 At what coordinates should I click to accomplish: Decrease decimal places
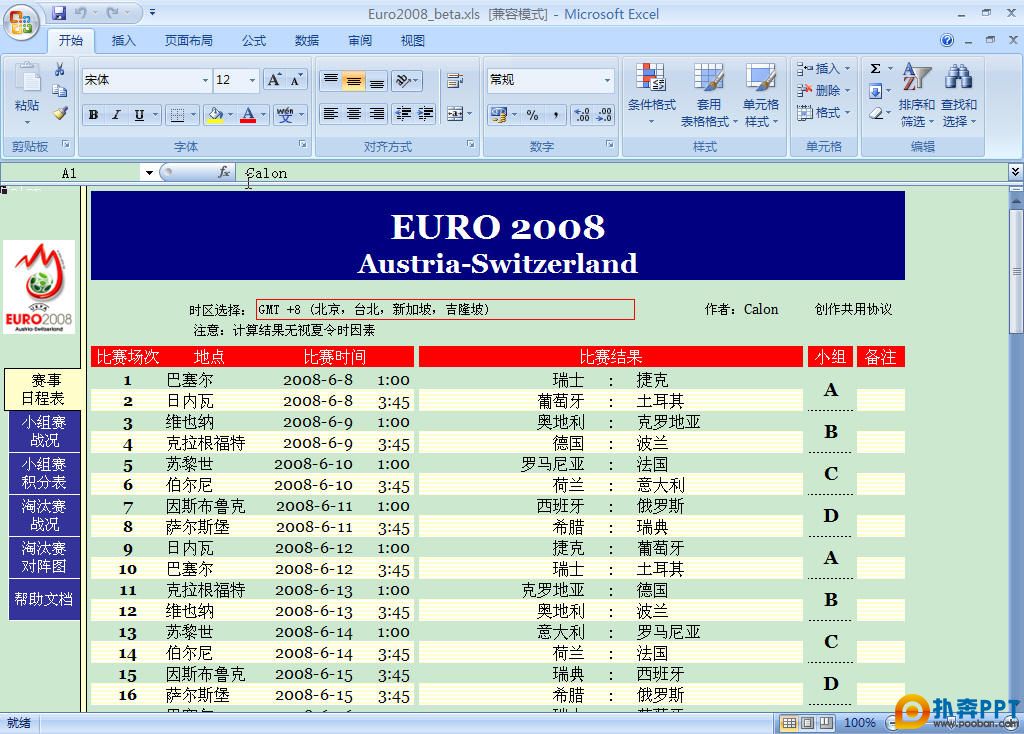[604, 115]
